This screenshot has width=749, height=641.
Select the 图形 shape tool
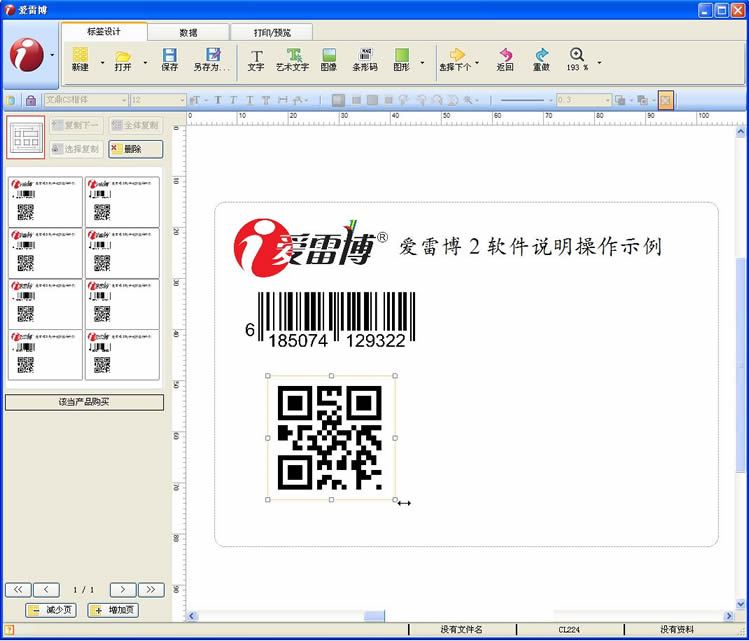401,60
